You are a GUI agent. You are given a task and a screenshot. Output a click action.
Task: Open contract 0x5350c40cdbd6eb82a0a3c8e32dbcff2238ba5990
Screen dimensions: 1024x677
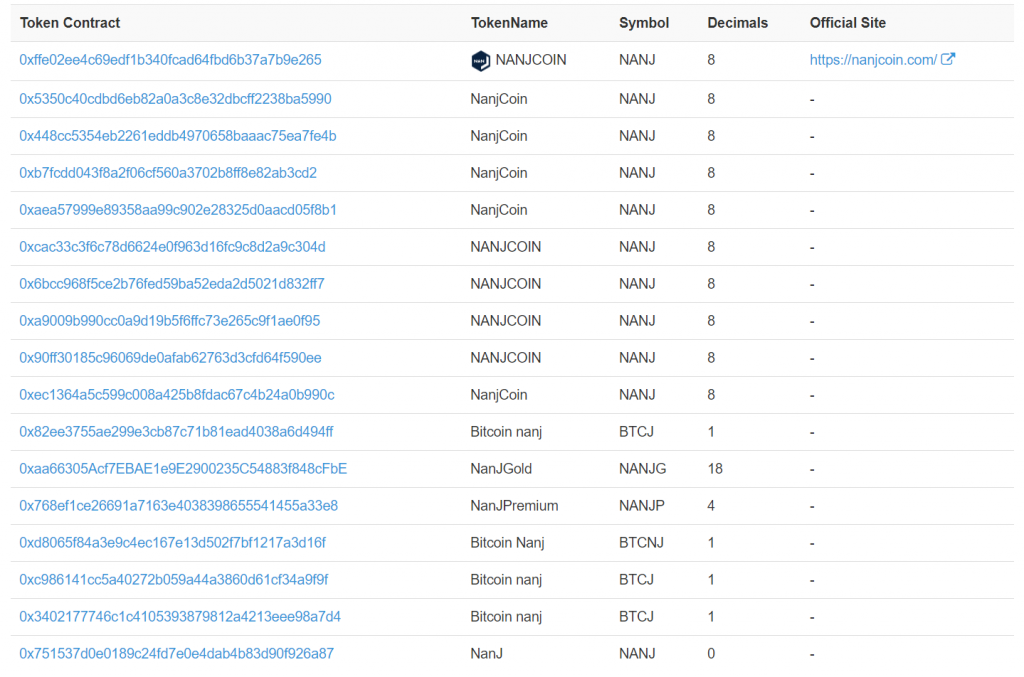(x=175, y=99)
